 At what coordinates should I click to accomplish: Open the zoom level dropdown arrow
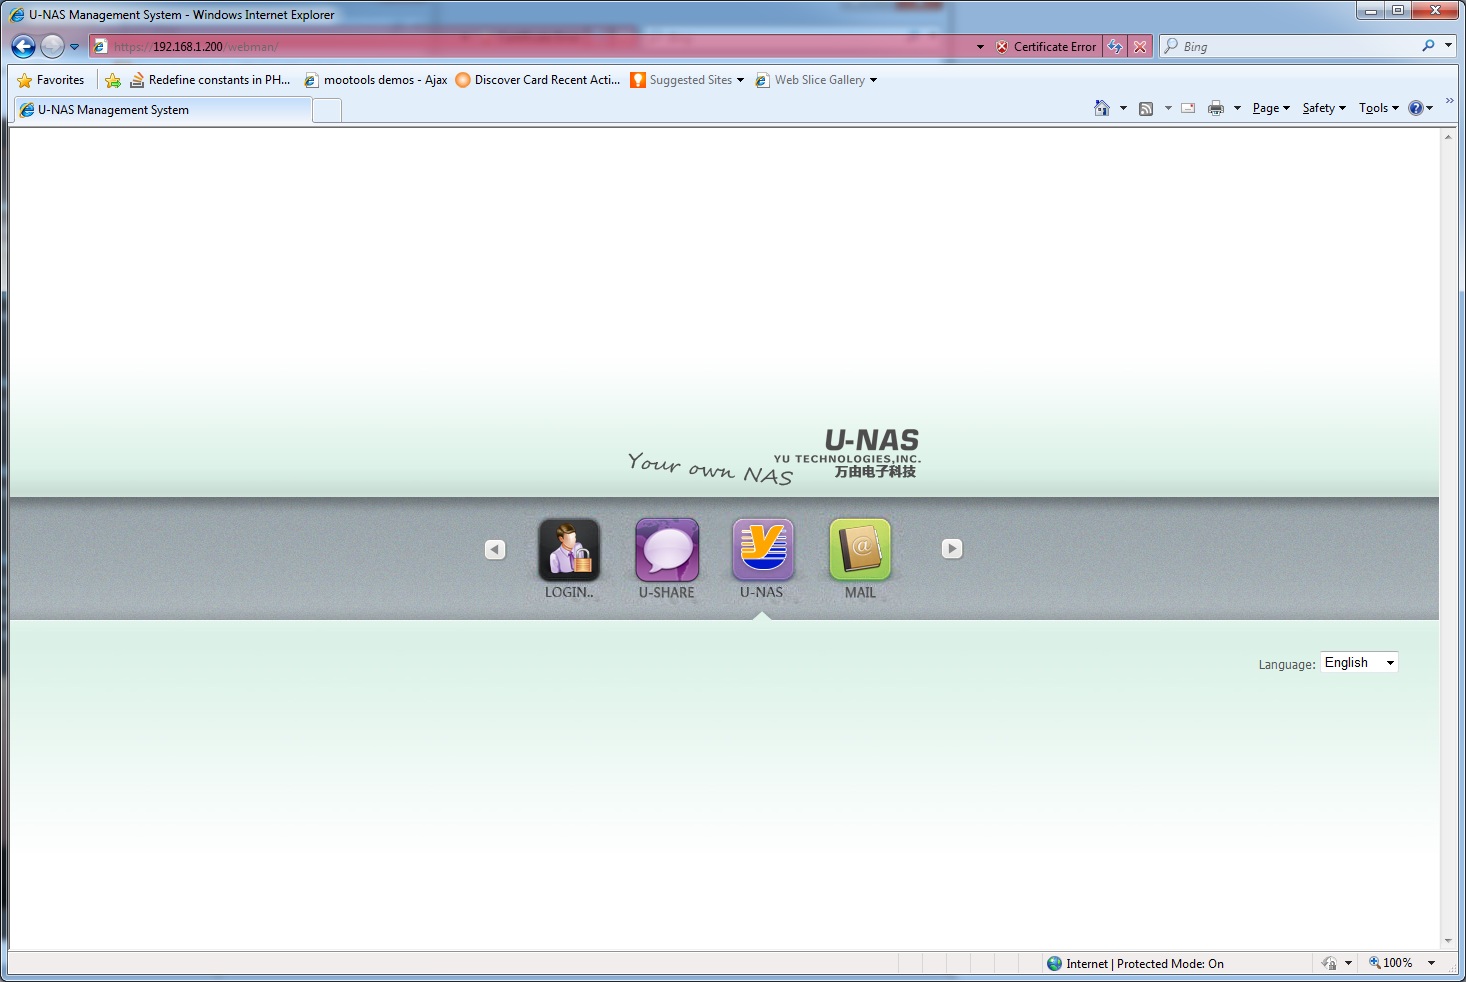pyautogui.click(x=1431, y=963)
